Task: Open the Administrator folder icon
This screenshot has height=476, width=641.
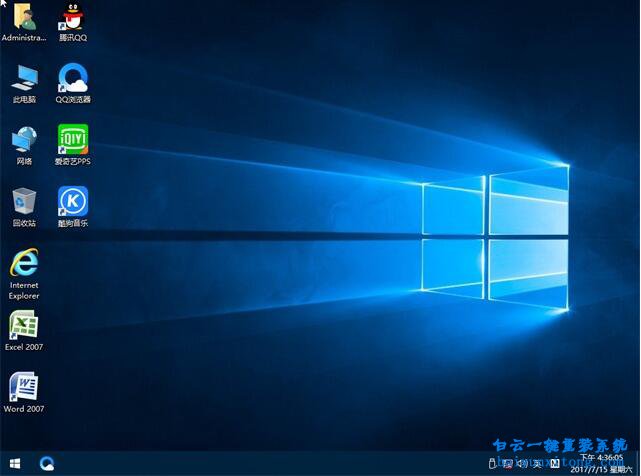Action: pyautogui.click(x=23, y=18)
